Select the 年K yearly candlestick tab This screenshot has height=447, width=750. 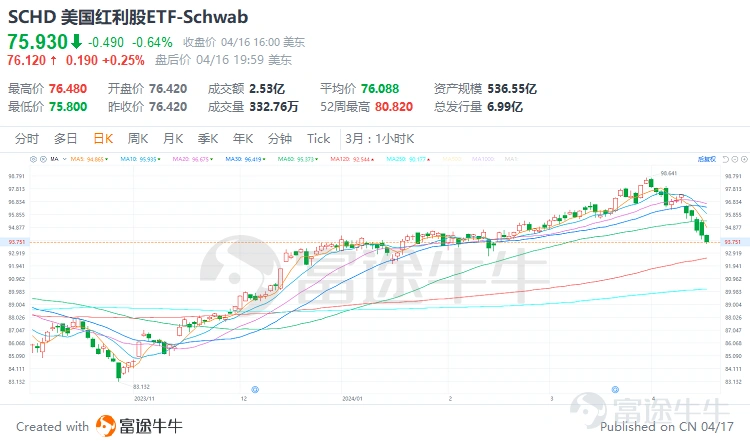click(x=243, y=139)
